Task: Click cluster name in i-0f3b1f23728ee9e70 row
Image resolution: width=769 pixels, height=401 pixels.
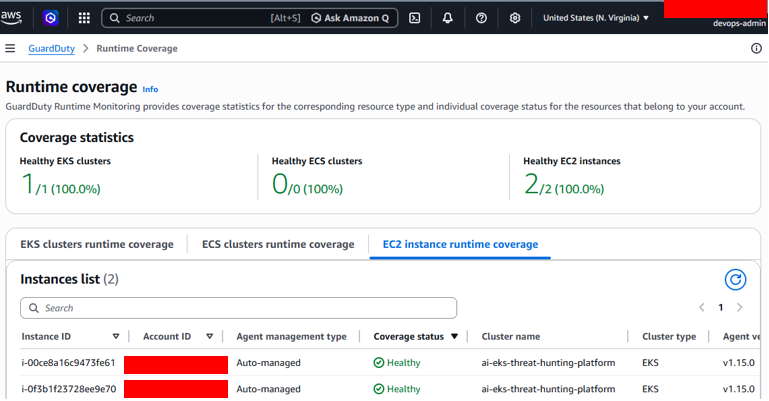Action: coord(548,389)
